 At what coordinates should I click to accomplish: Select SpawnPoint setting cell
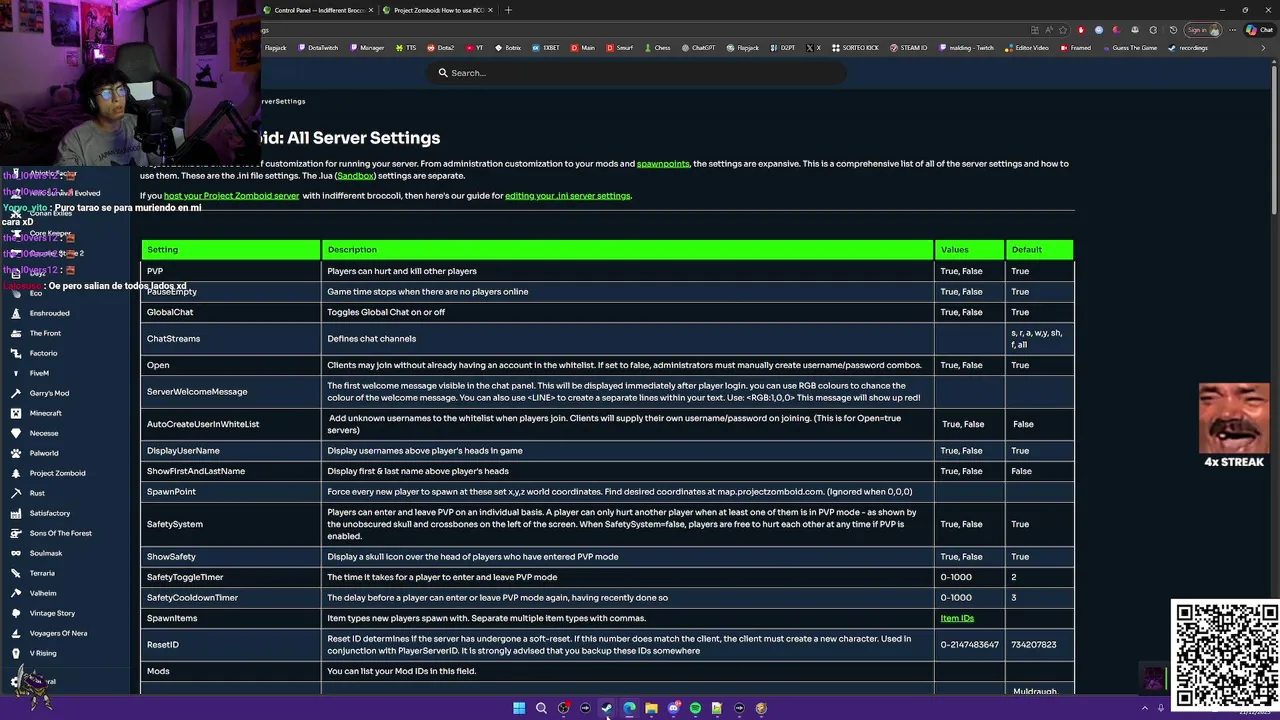231,492
